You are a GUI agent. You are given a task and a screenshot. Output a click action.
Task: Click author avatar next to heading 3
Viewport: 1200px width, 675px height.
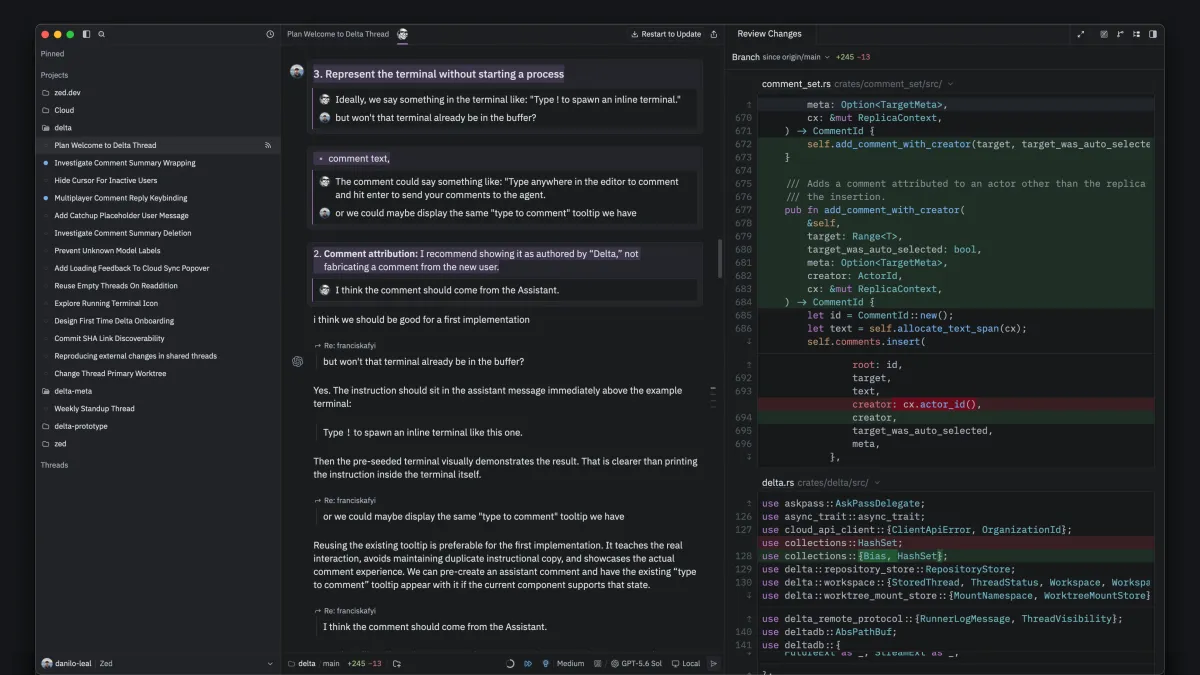tap(297, 72)
